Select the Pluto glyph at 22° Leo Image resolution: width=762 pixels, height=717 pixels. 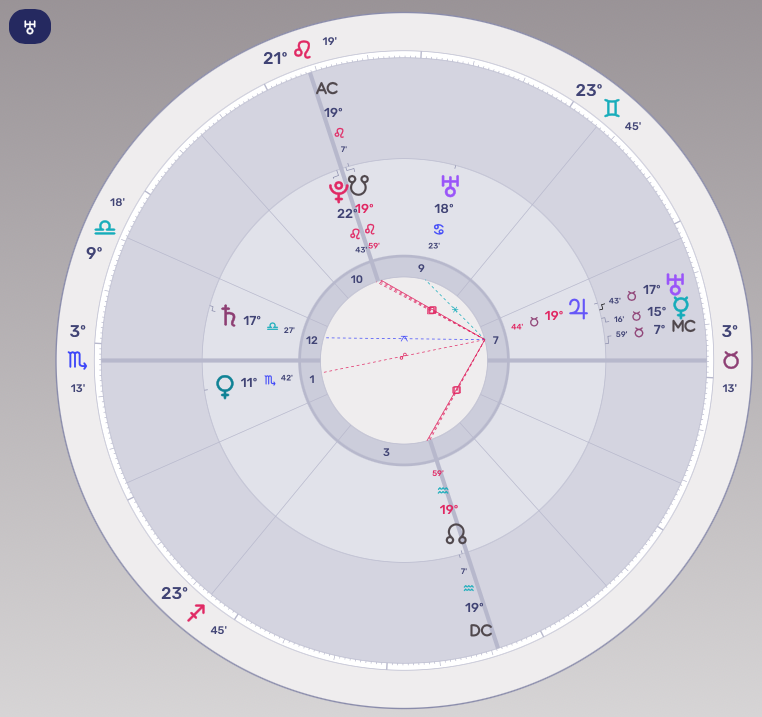[338, 186]
